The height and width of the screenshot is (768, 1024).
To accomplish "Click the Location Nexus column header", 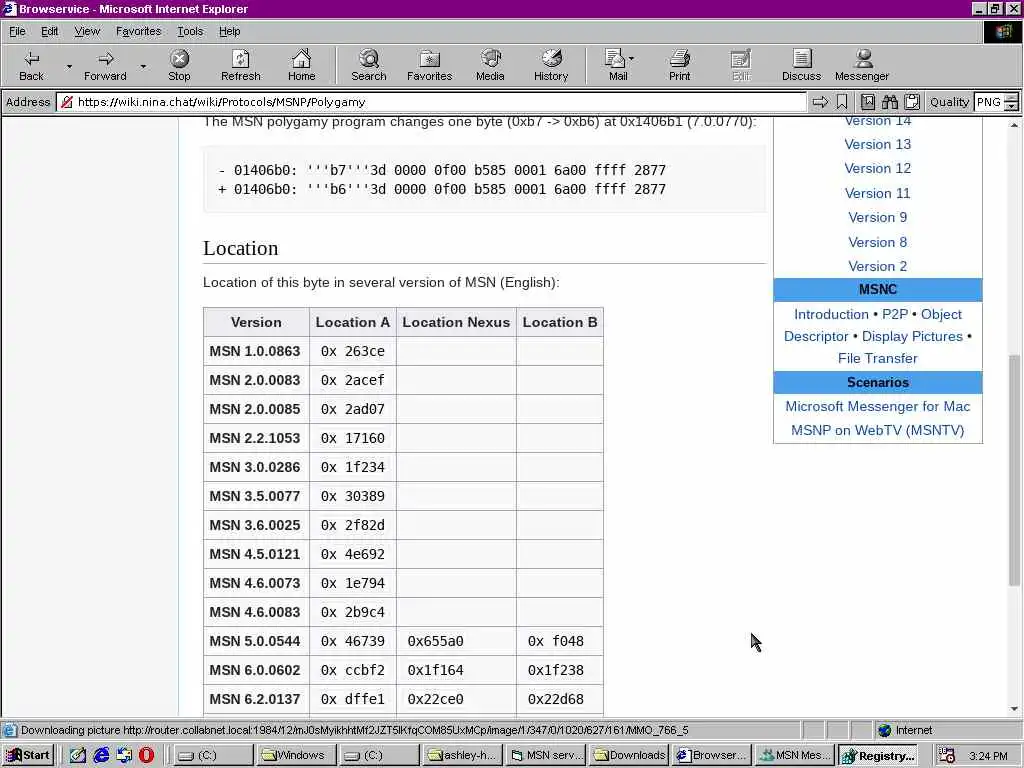I will (456, 322).
